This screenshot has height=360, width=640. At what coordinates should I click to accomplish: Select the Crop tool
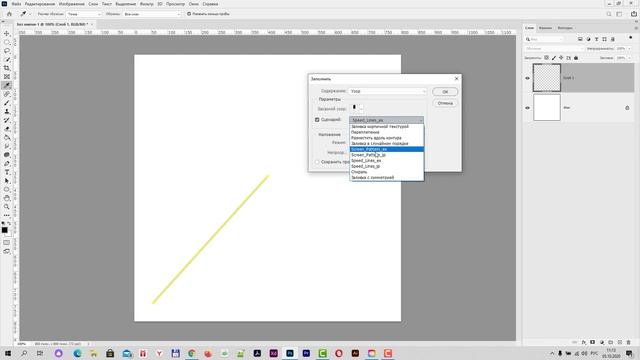tap(7, 68)
